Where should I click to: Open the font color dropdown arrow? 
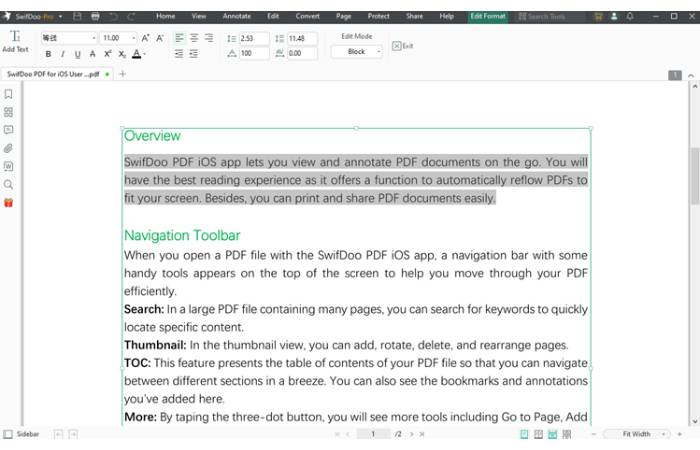pos(145,54)
